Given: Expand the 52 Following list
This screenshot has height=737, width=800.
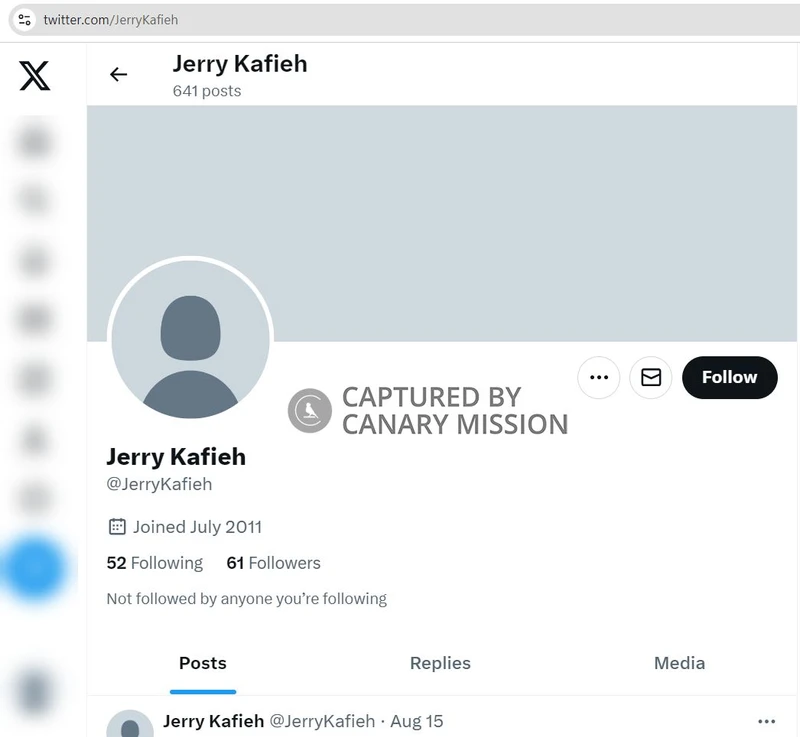Looking at the screenshot, I should coord(155,563).
